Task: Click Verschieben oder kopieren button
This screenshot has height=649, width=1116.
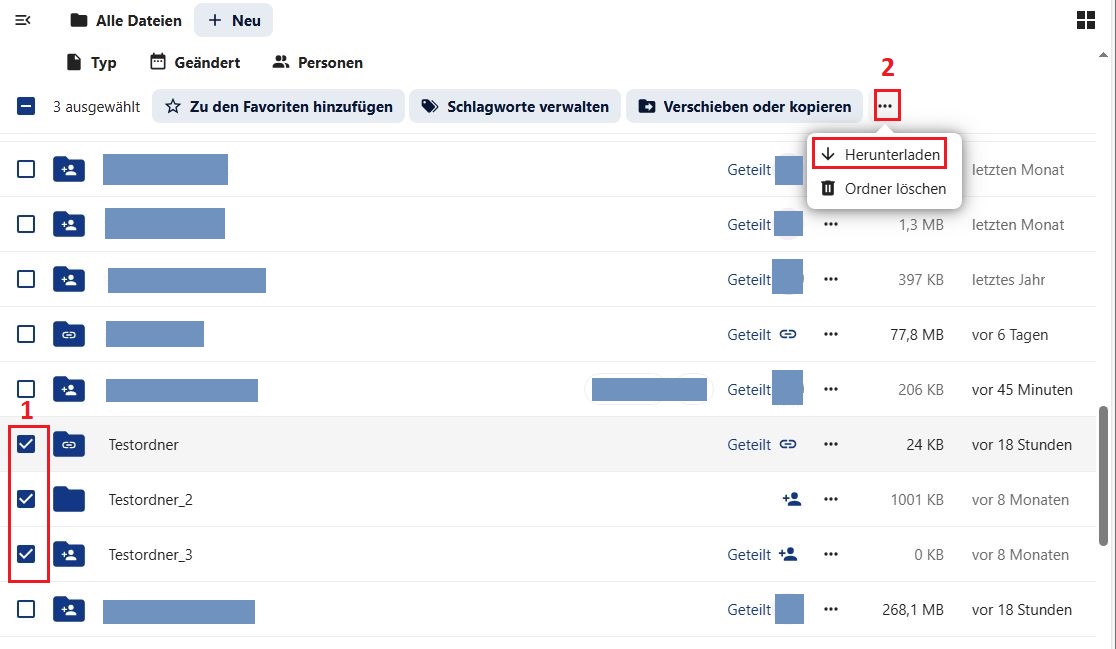Action: pos(745,106)
